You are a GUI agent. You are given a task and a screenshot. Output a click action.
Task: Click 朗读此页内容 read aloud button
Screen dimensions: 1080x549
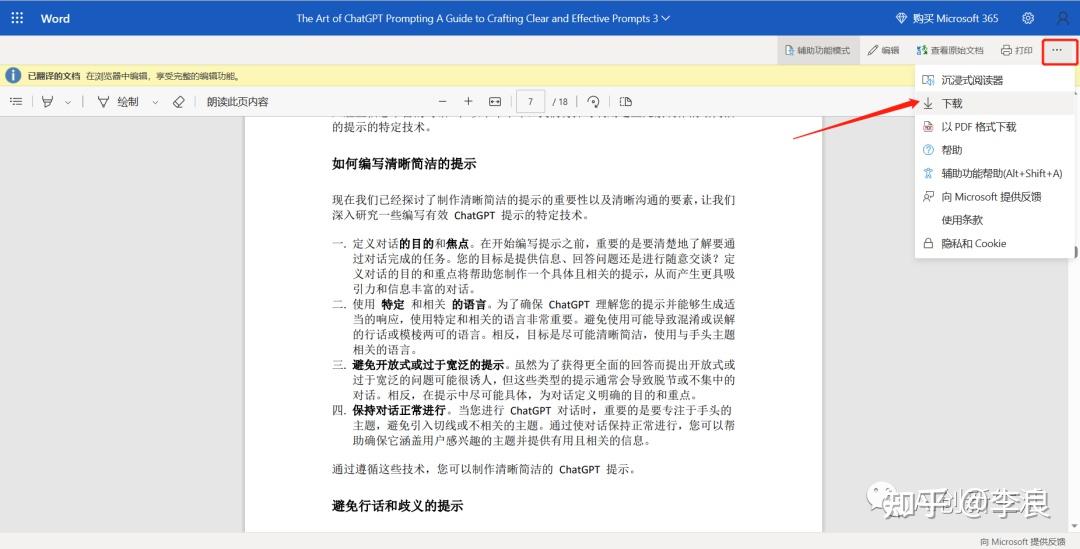click(x=238, y=102)
